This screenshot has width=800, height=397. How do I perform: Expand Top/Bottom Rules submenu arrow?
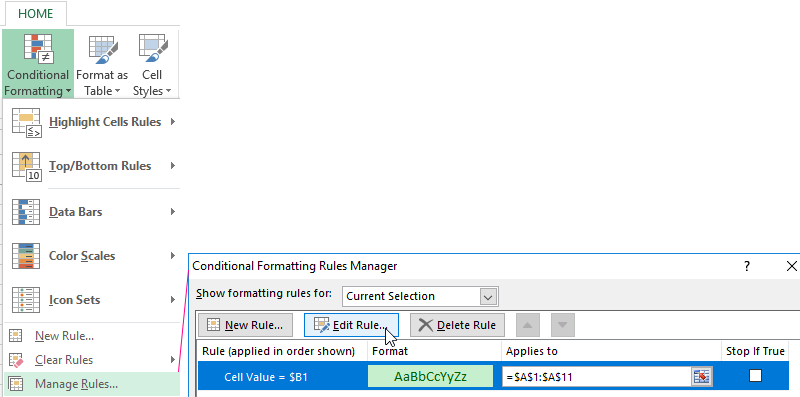click(173, 166)
